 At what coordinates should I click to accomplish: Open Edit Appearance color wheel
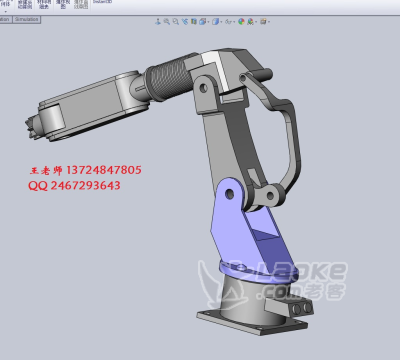point(241,22)
